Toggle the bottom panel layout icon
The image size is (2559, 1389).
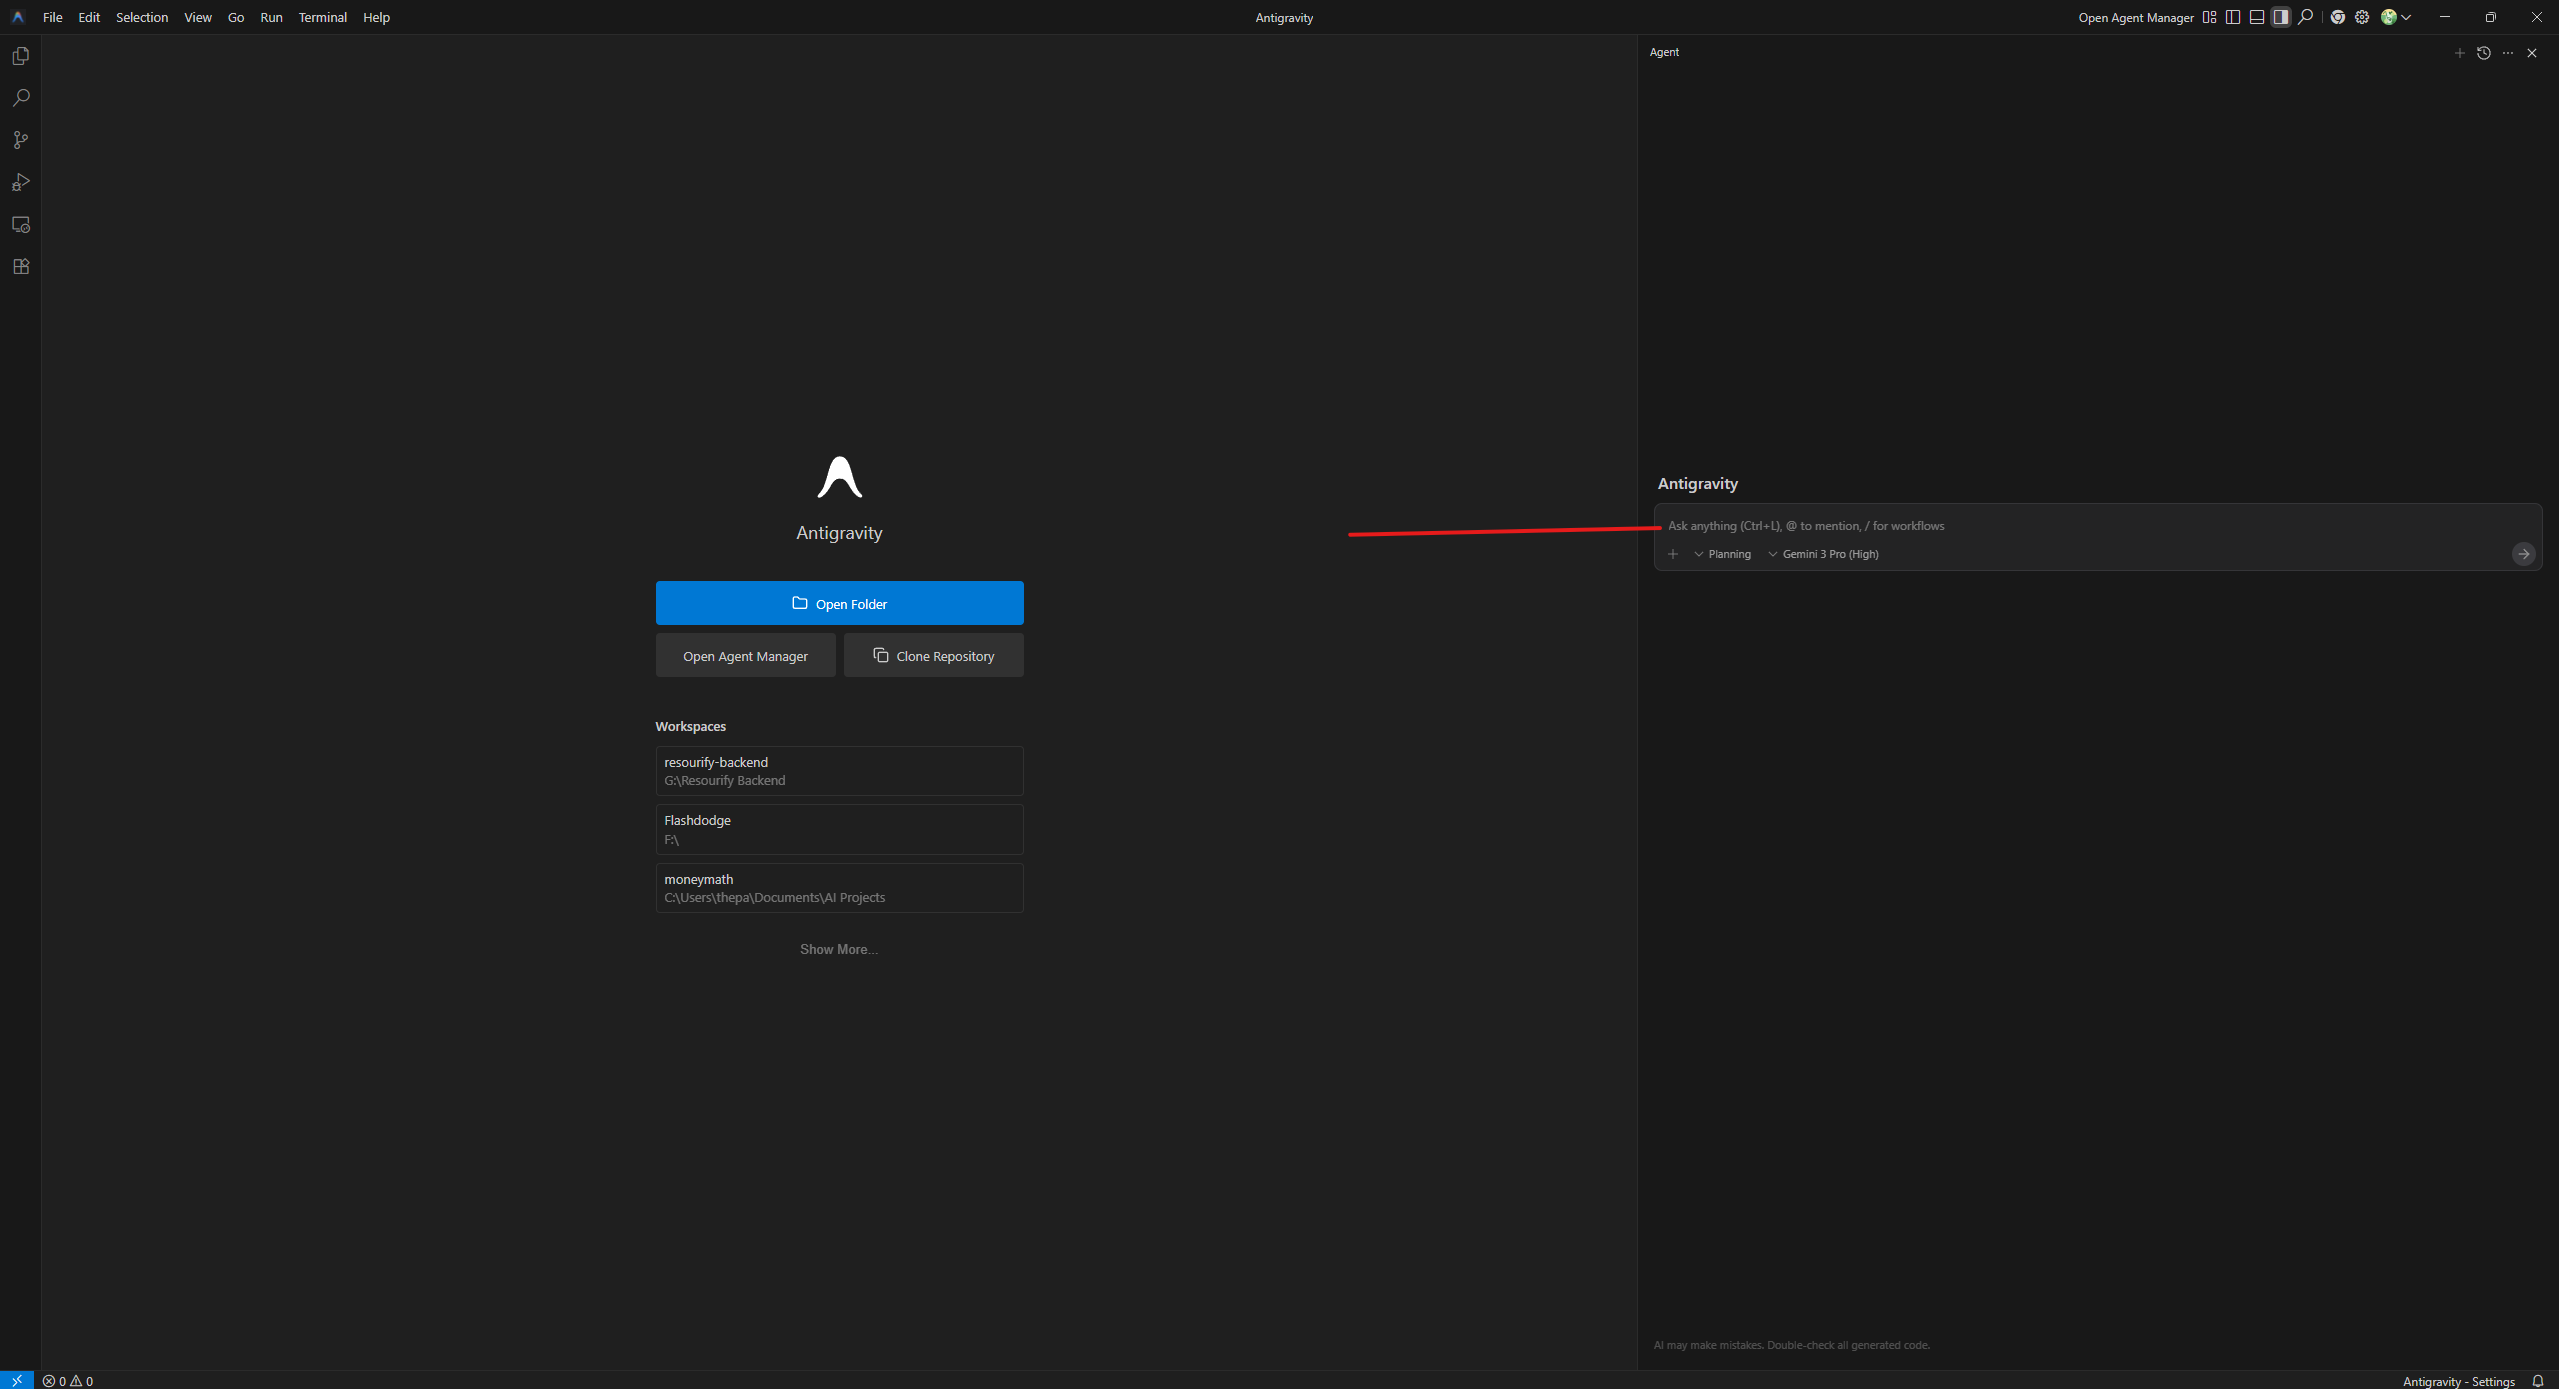pyautogui.click(x=2257, y=17)
